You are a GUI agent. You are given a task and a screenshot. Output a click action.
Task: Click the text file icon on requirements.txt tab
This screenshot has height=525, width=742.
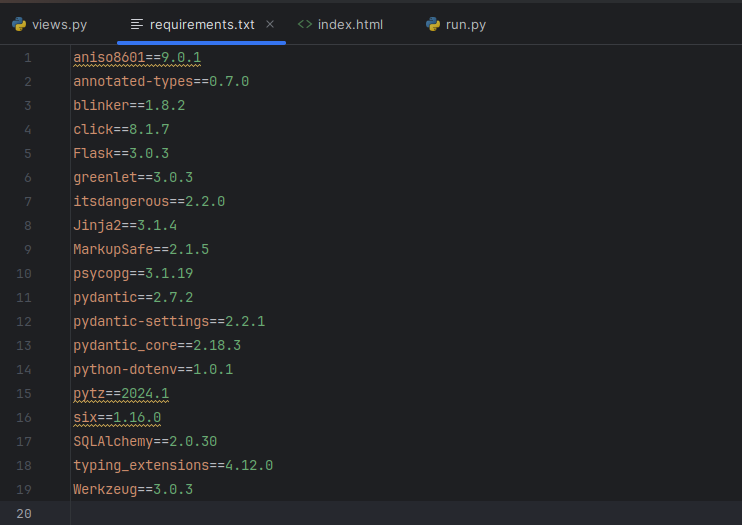(137, 24)
